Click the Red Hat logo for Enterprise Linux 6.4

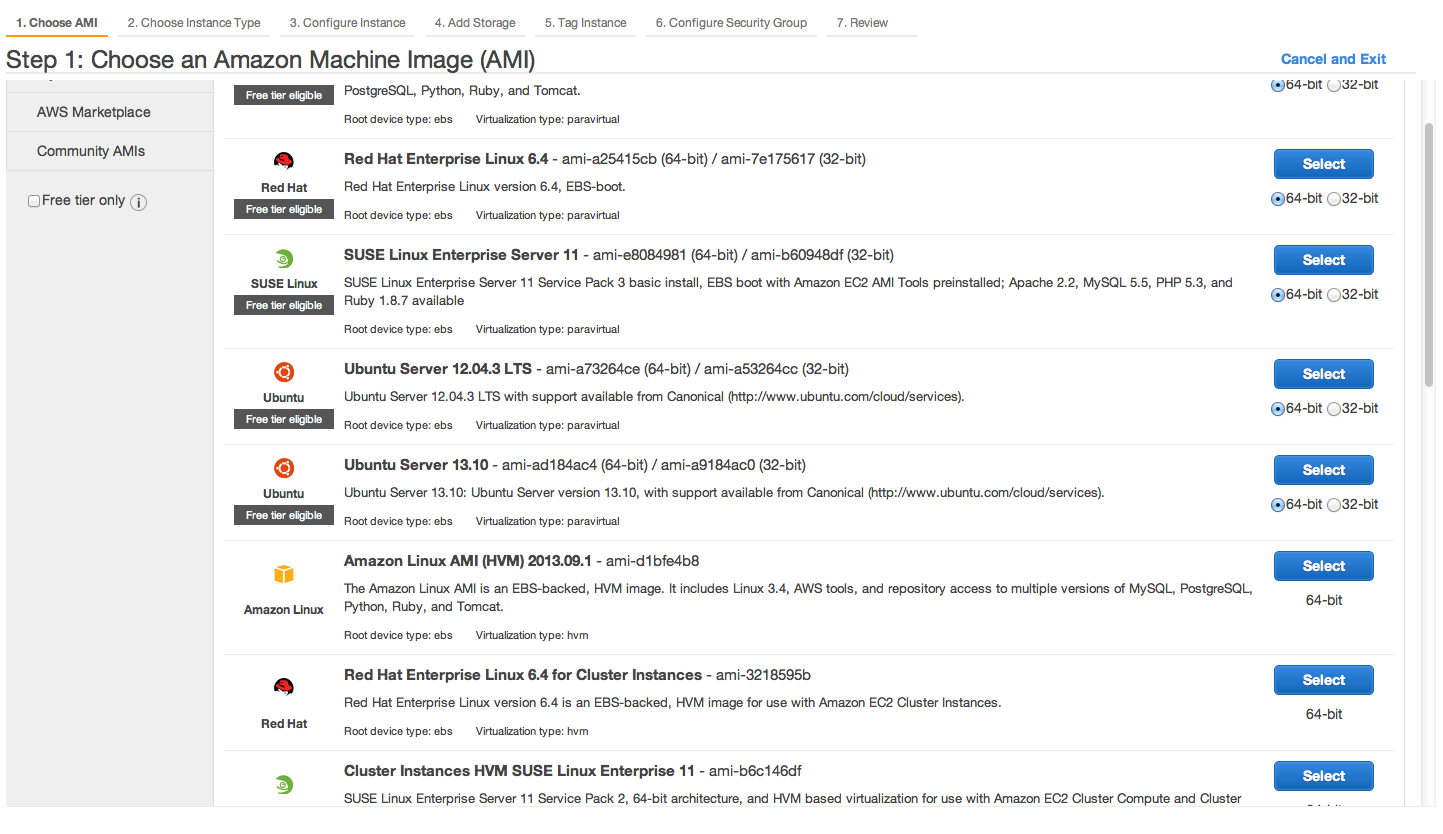(284, 162)
